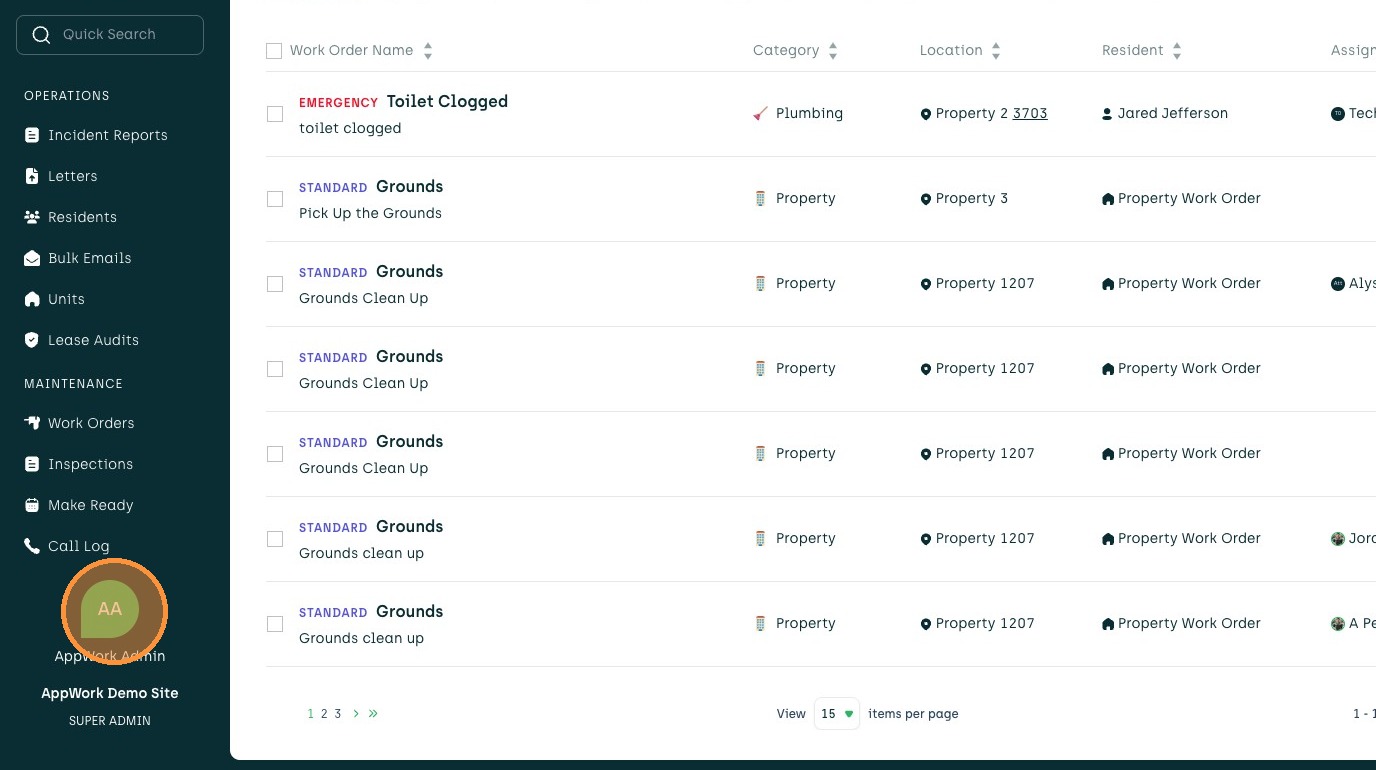Check the Toilet Clogged work order checkbox
The width and height of the screenshot is (1376, 770).
tap(275, 114)
